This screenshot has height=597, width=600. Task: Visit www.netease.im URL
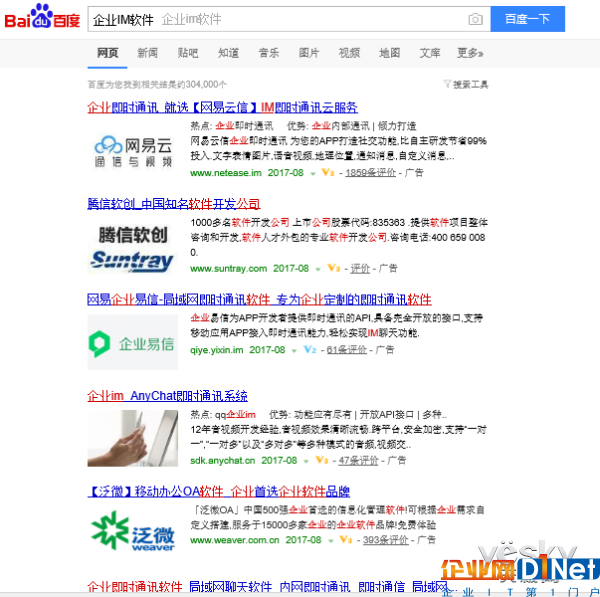(226, 173)
